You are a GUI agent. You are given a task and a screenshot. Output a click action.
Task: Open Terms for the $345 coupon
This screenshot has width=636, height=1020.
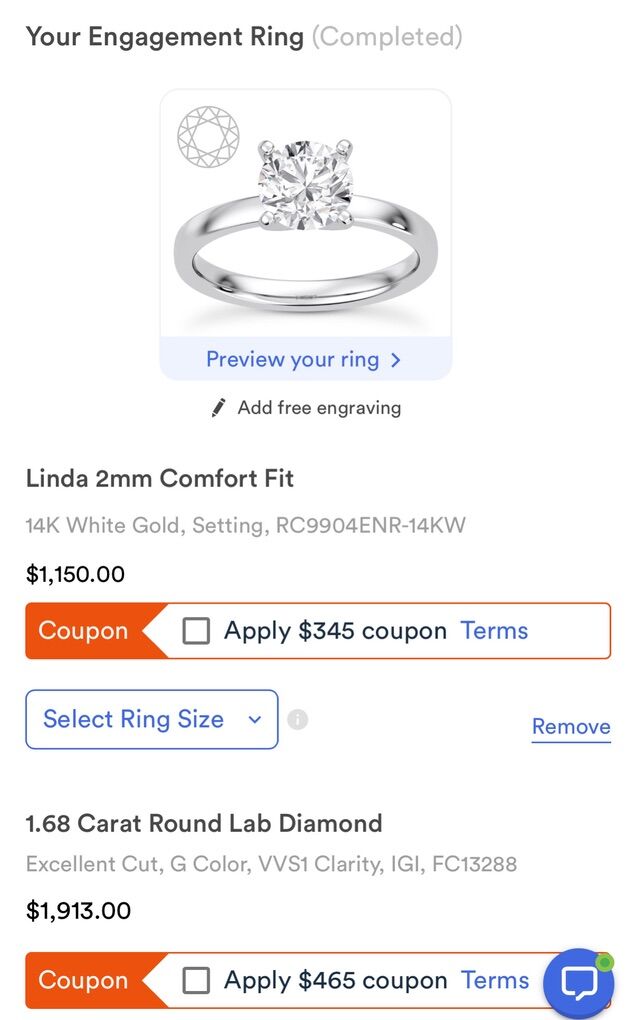[494, 631]
